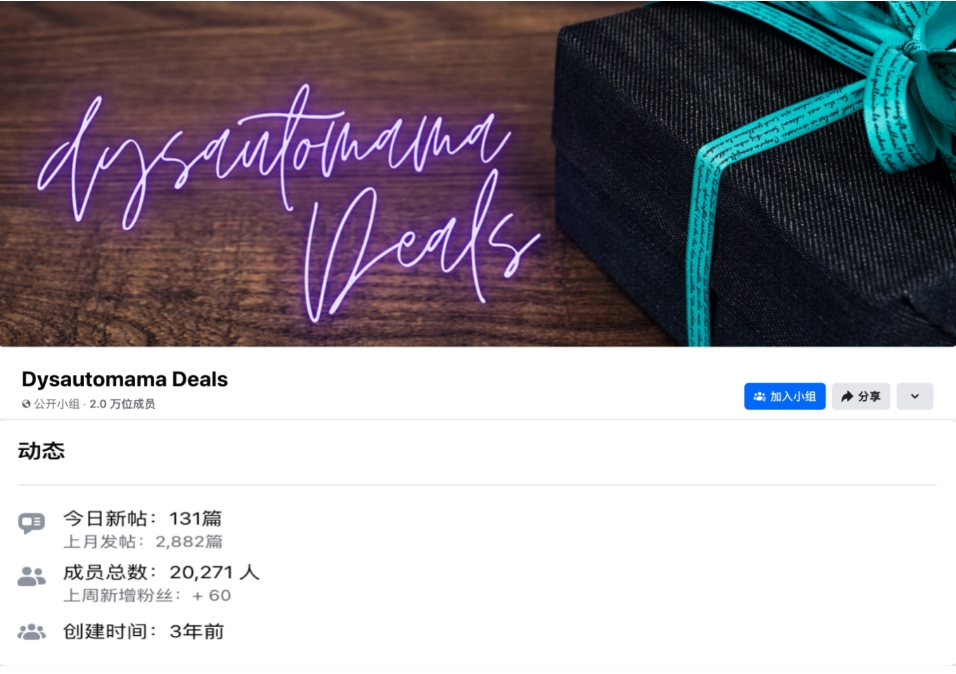Click the group icon beside 创建时间
The image size is (956, 674).
(32, 631)
